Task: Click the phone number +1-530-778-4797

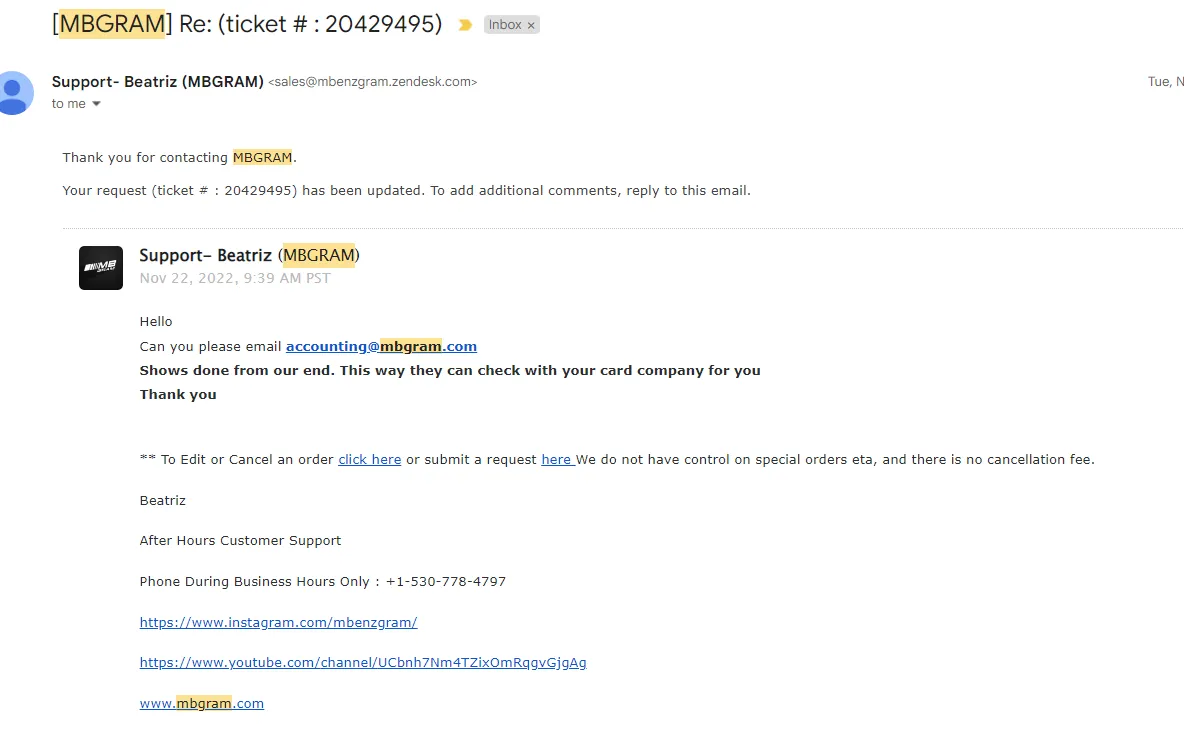Action: pyautogui.click(x=446, y=582)
